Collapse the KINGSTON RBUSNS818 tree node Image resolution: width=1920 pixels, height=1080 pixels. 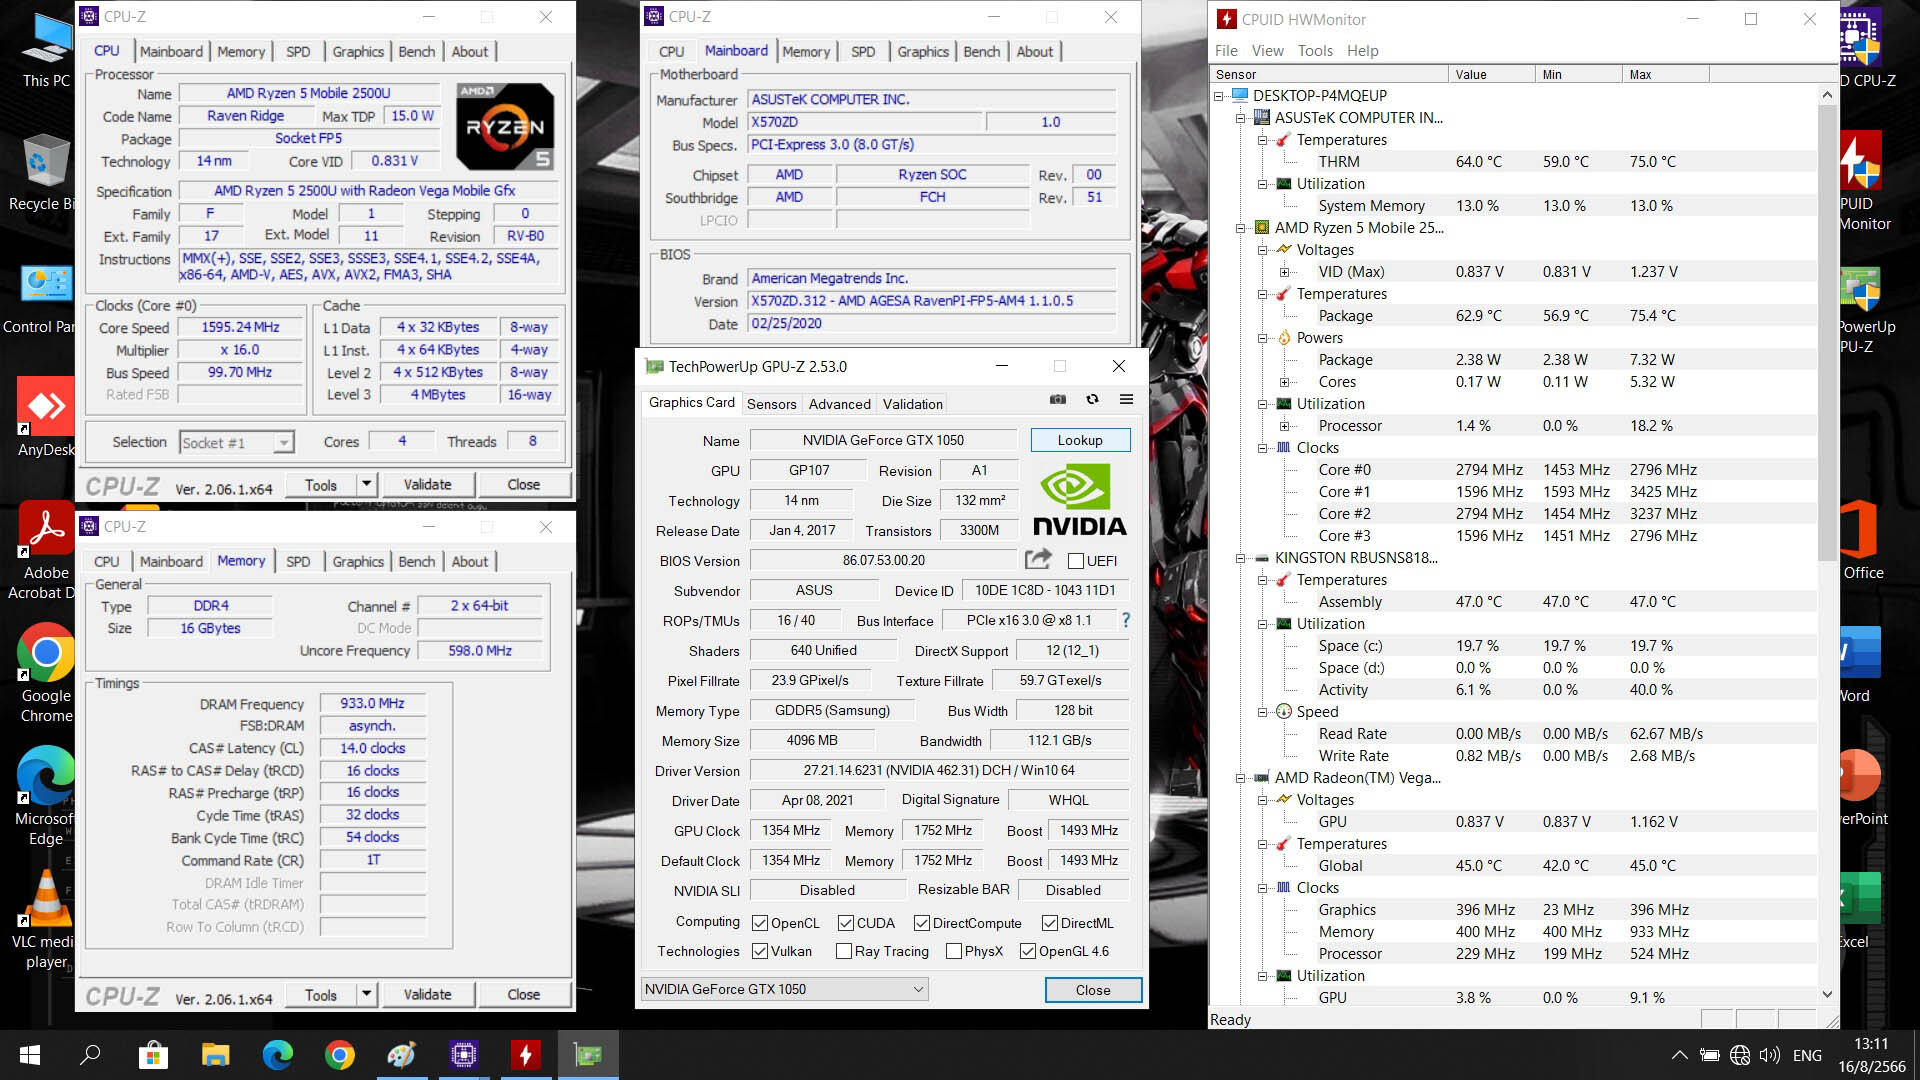[1241, 558]
